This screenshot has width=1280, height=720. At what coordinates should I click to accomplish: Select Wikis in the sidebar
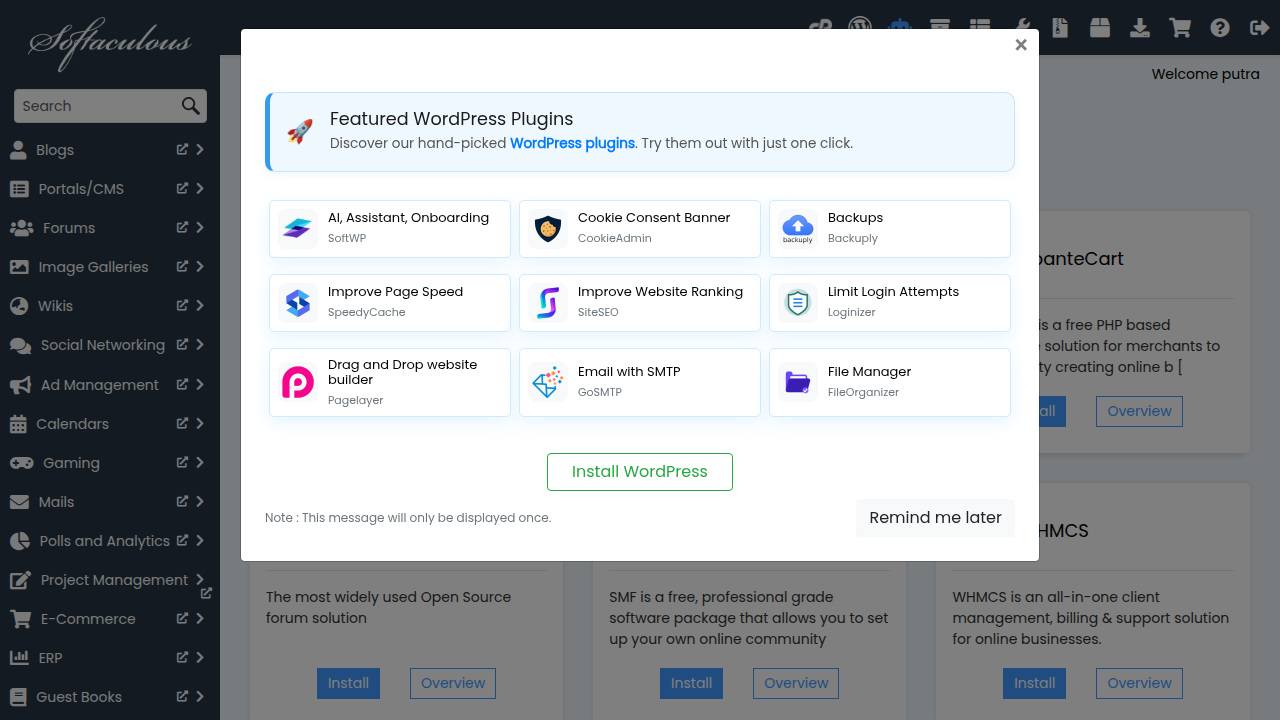point(55,306)
